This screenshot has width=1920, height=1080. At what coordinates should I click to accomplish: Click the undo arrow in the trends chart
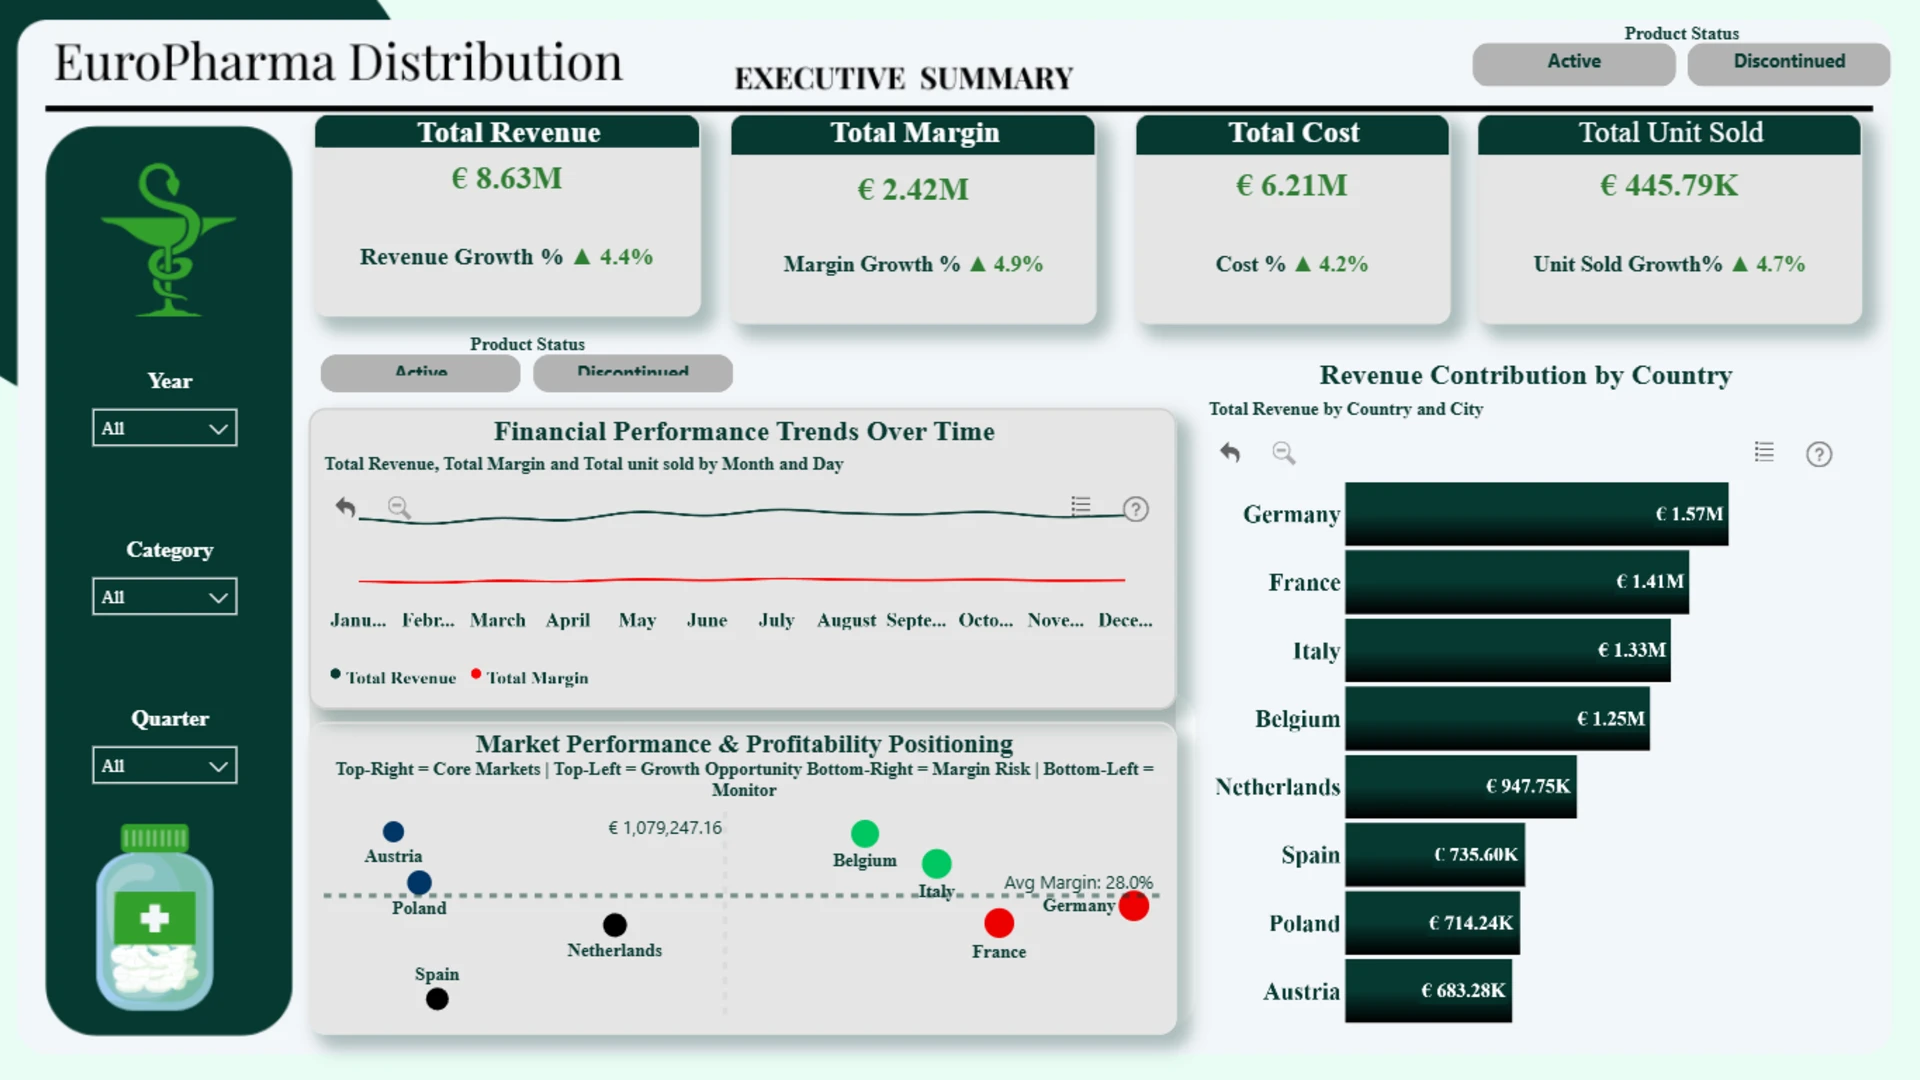point(345,507)
